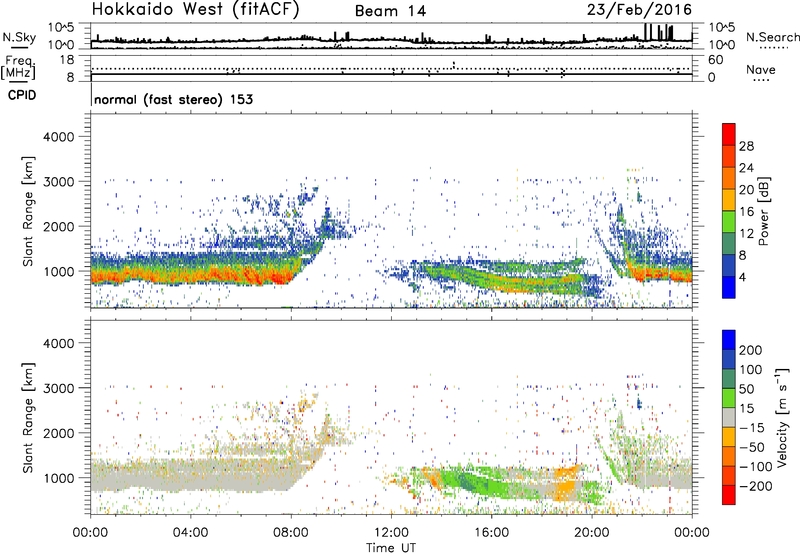Click the Freq. [MHz] axis label
800x554 pixels.
18,68
